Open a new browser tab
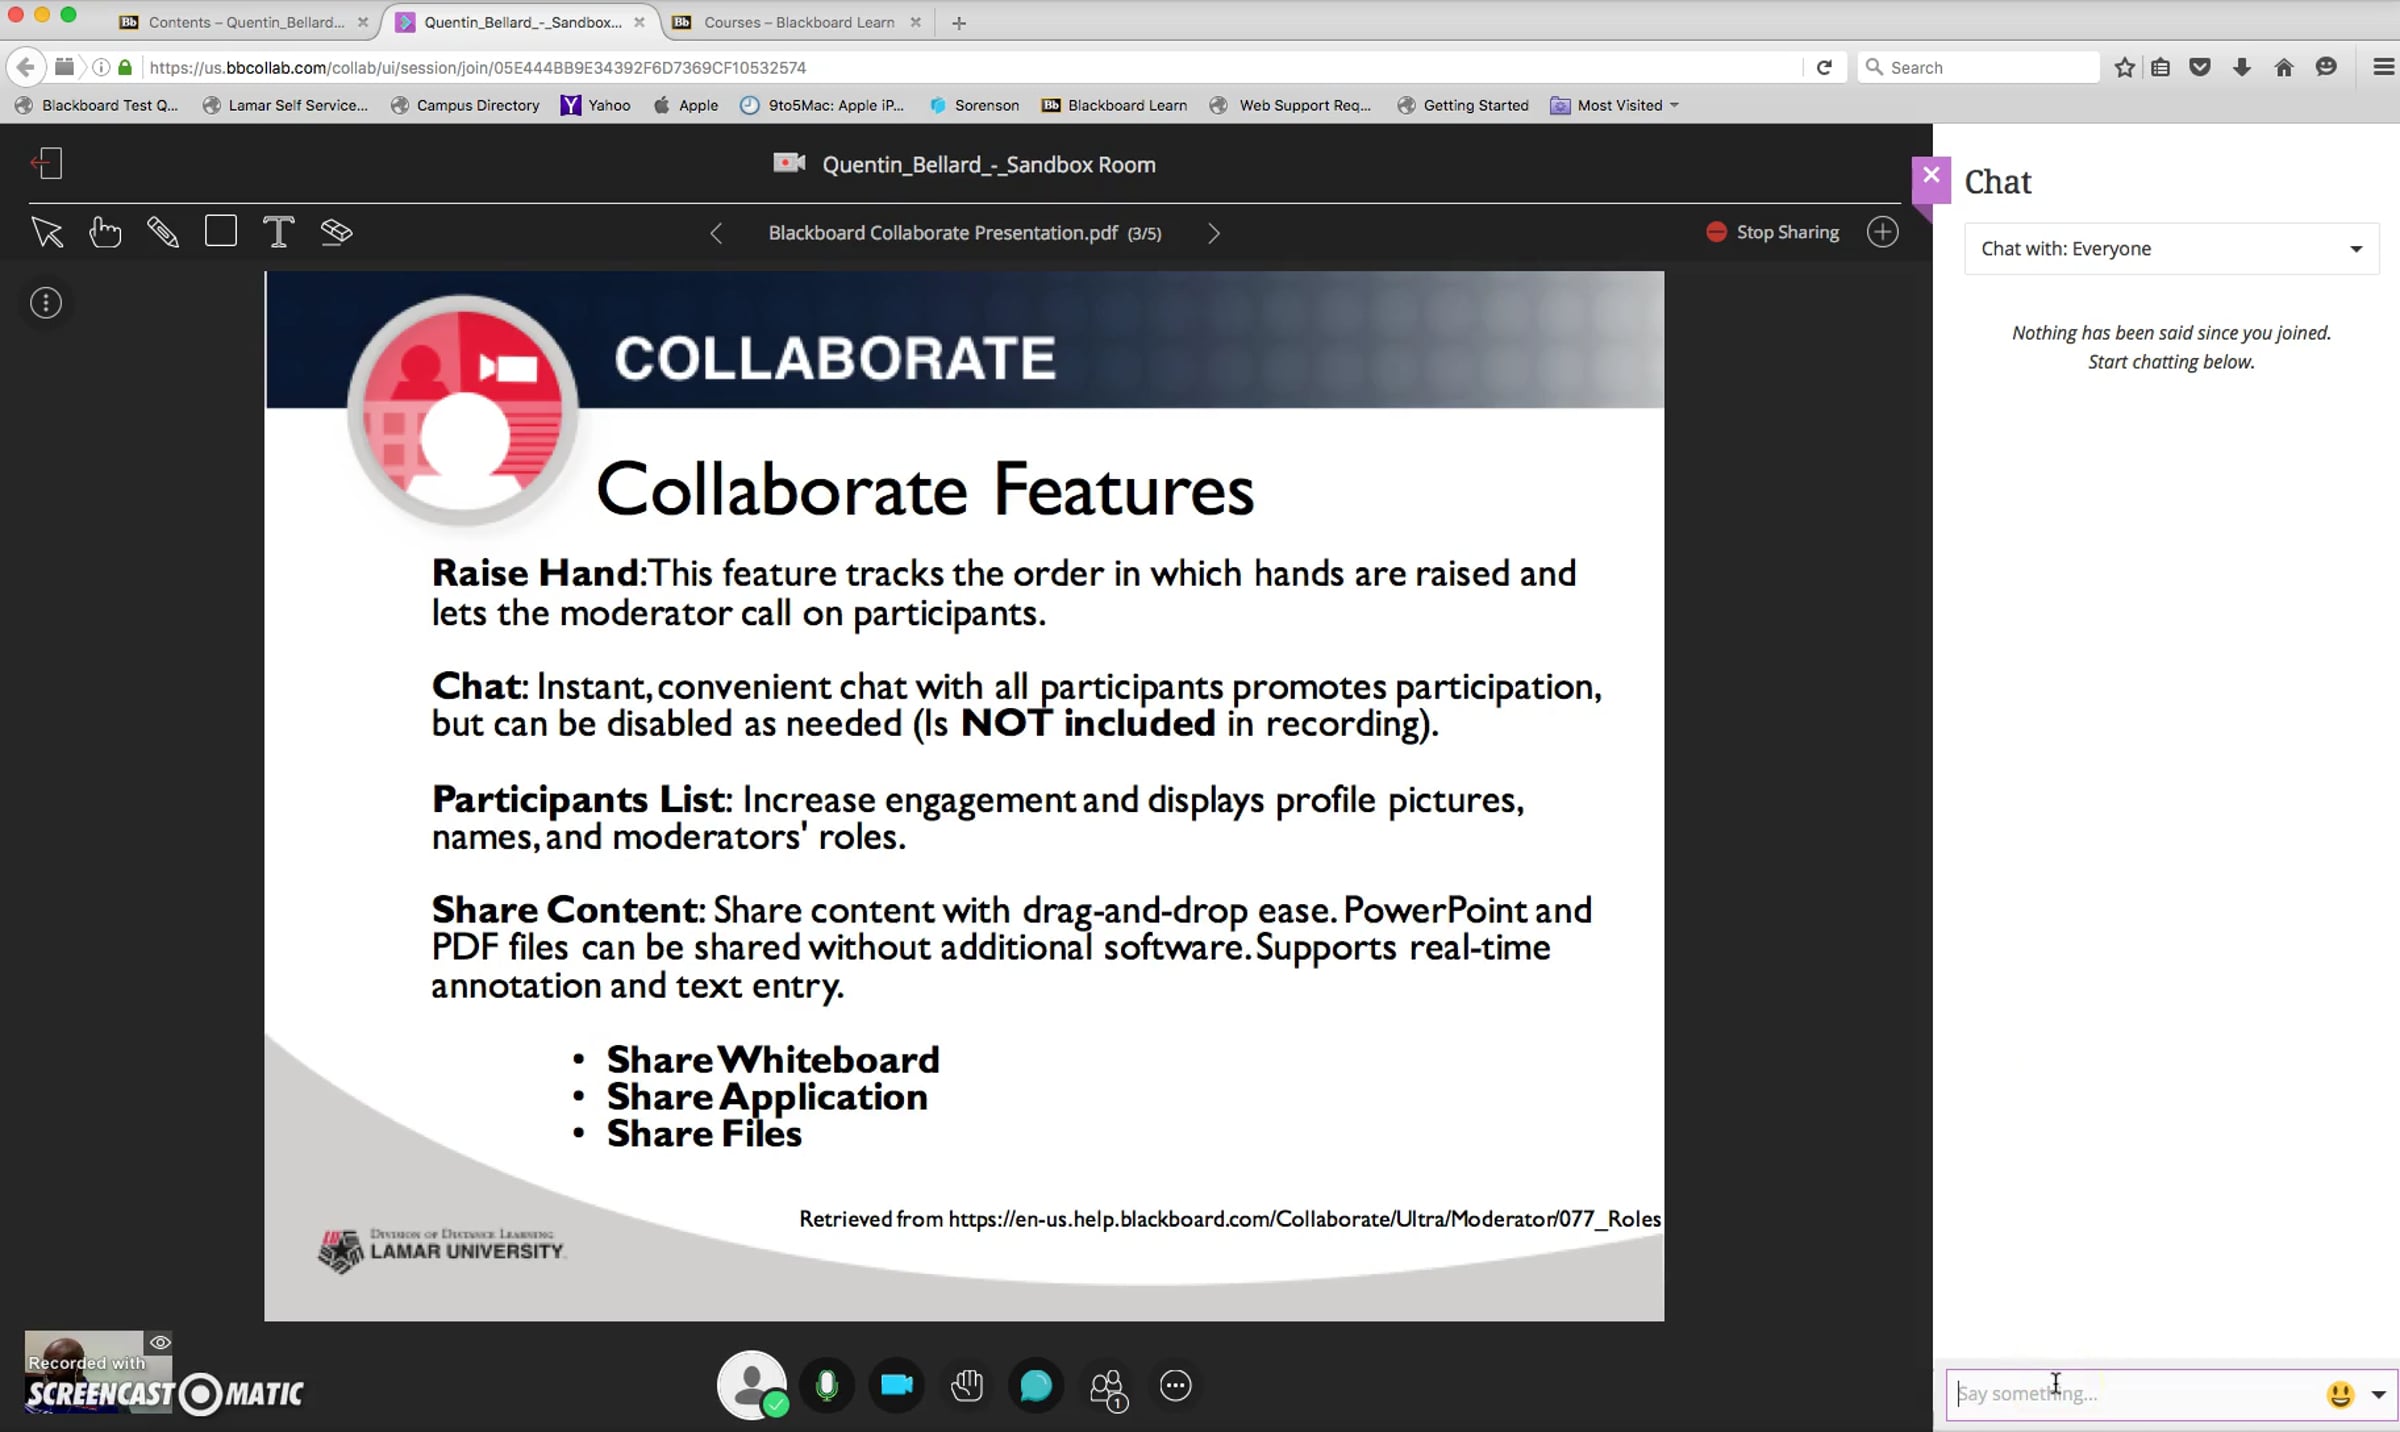The image size is (2400, 1432). [959, 22]
